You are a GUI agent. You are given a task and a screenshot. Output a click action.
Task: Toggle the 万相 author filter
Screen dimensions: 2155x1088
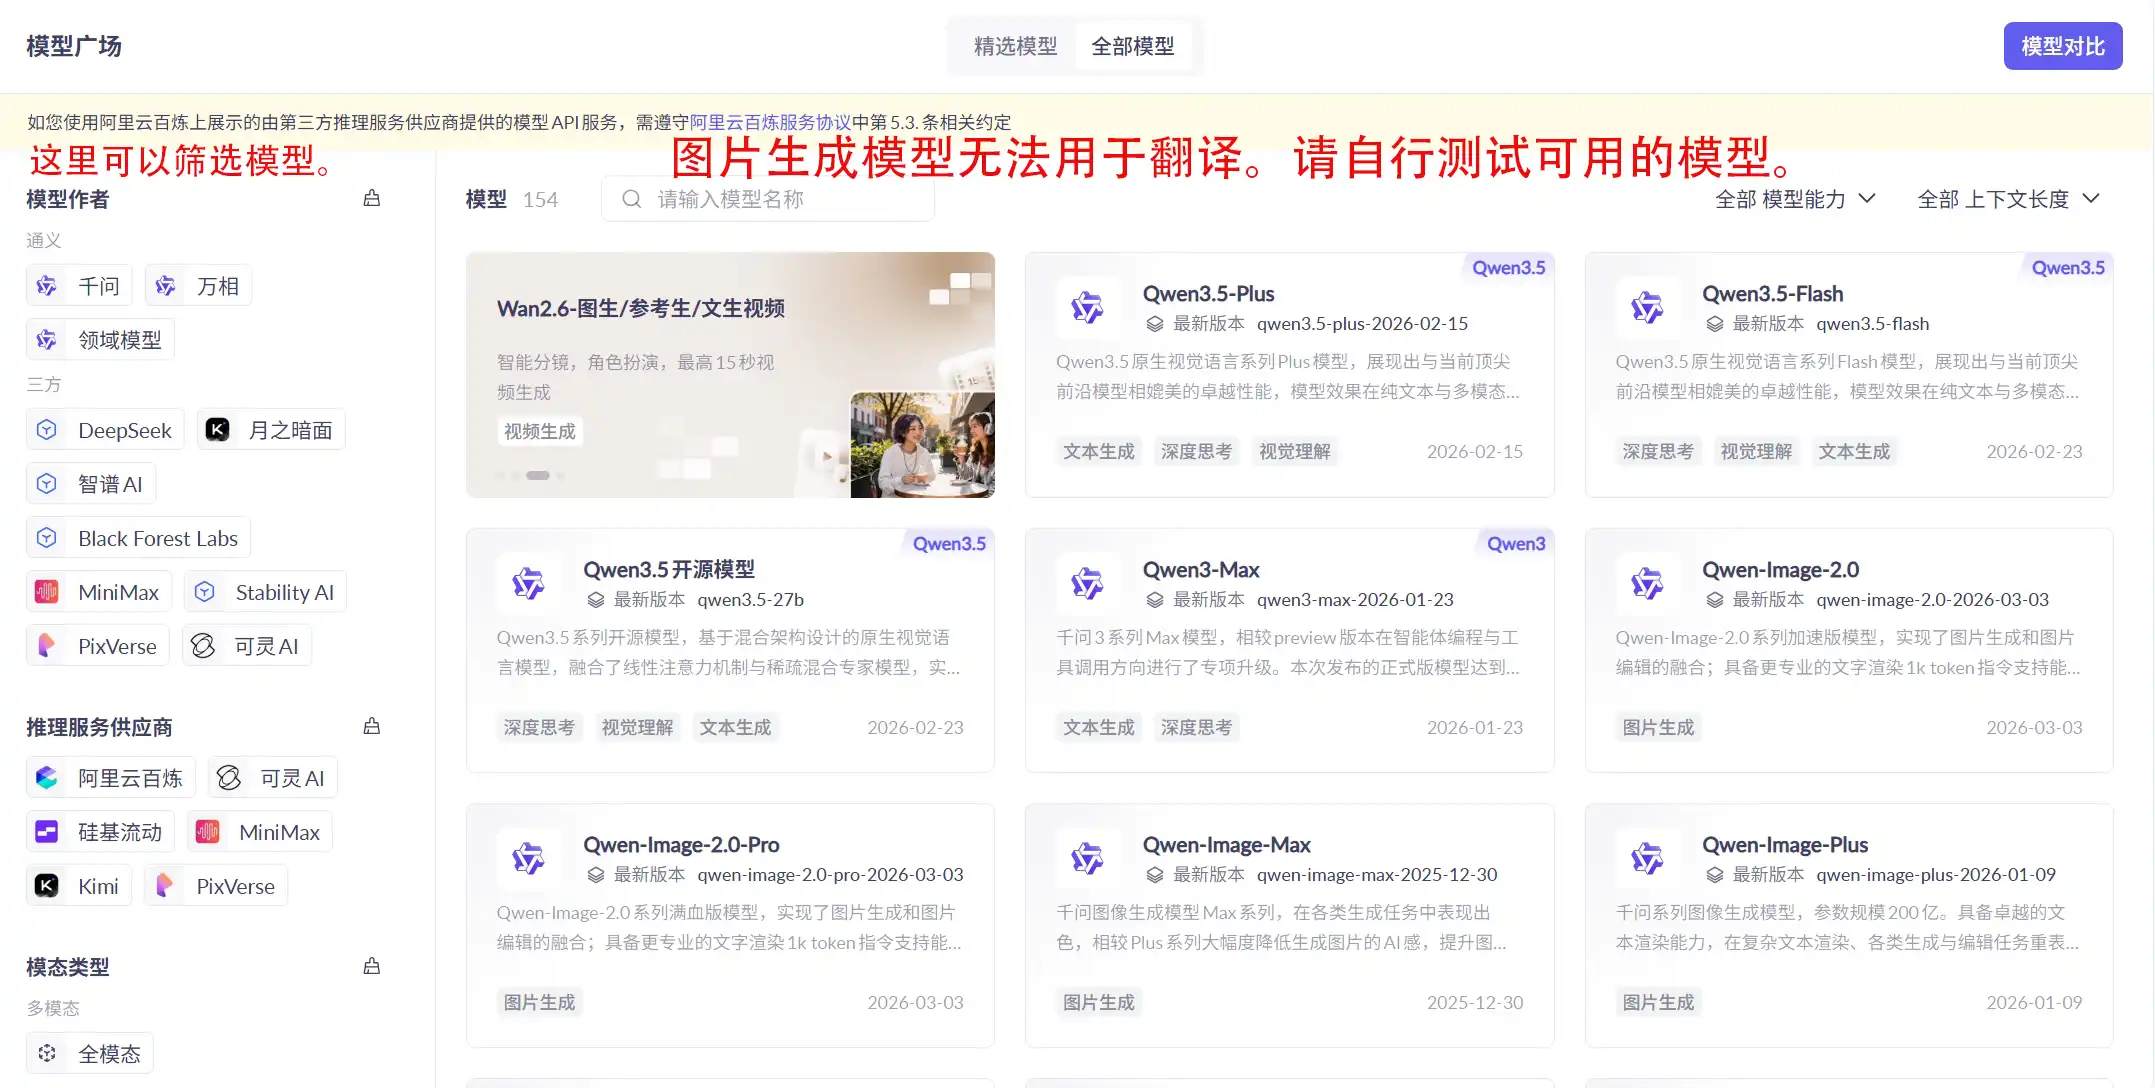pos(198,286)
